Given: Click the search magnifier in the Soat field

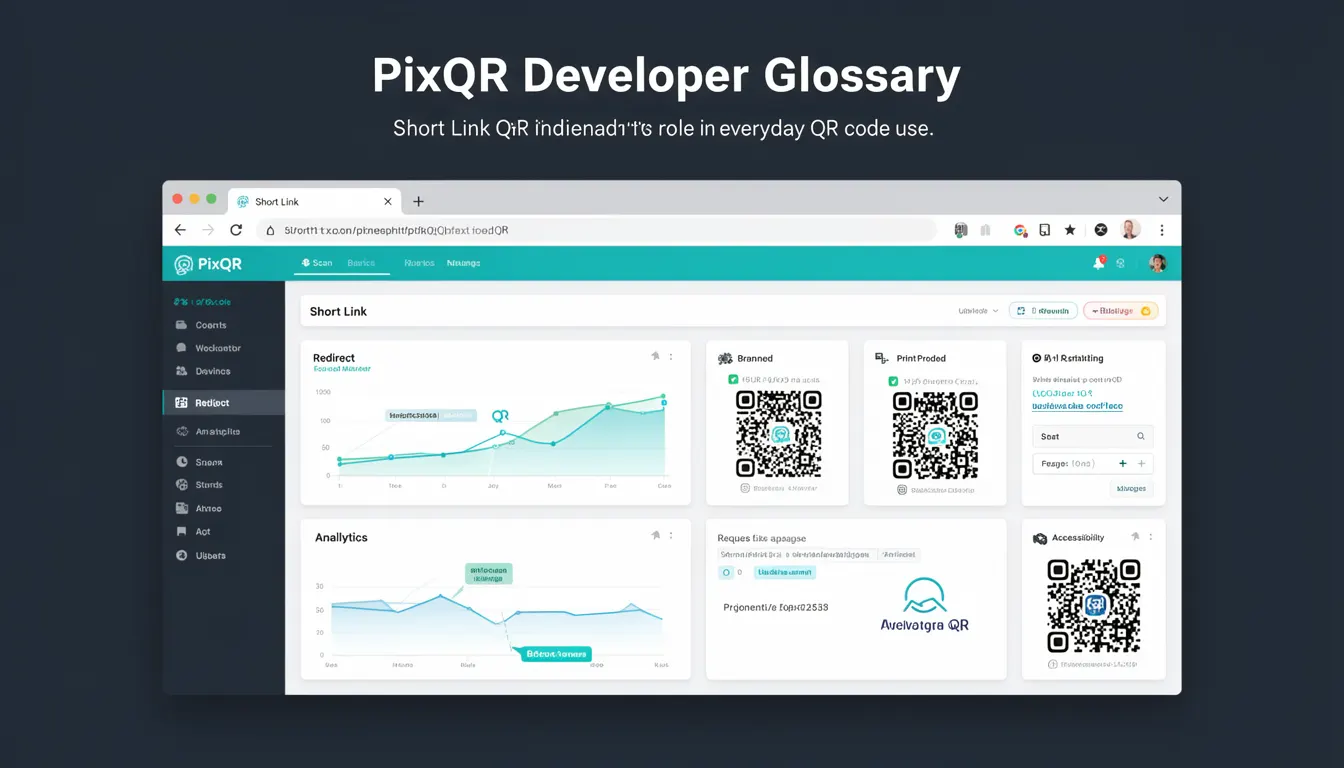Looking at the screenshot, I should [x=1140, y=436].
